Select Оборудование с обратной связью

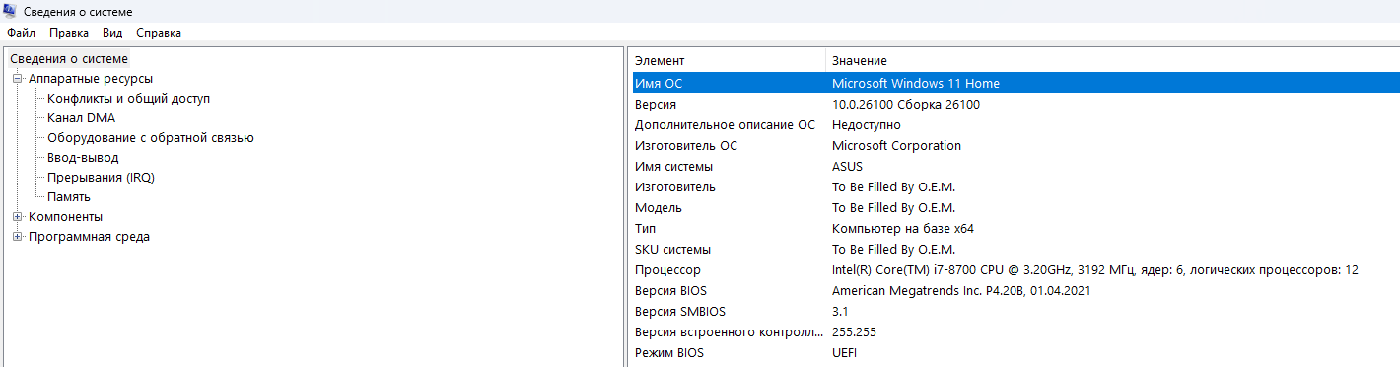click(150, 137)
